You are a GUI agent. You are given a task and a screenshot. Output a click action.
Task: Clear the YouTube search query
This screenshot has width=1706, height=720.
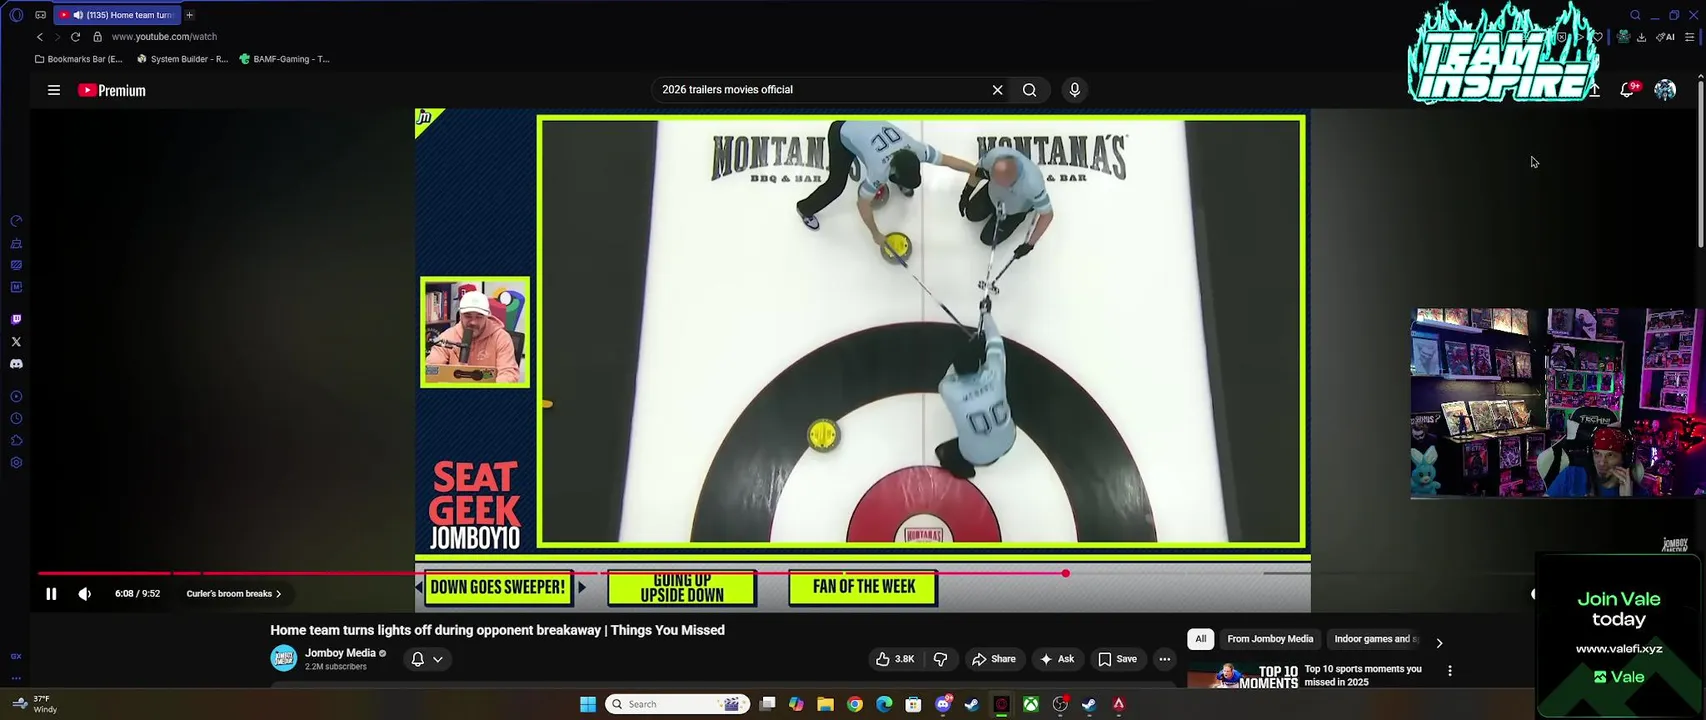click(x=997, y=90)
